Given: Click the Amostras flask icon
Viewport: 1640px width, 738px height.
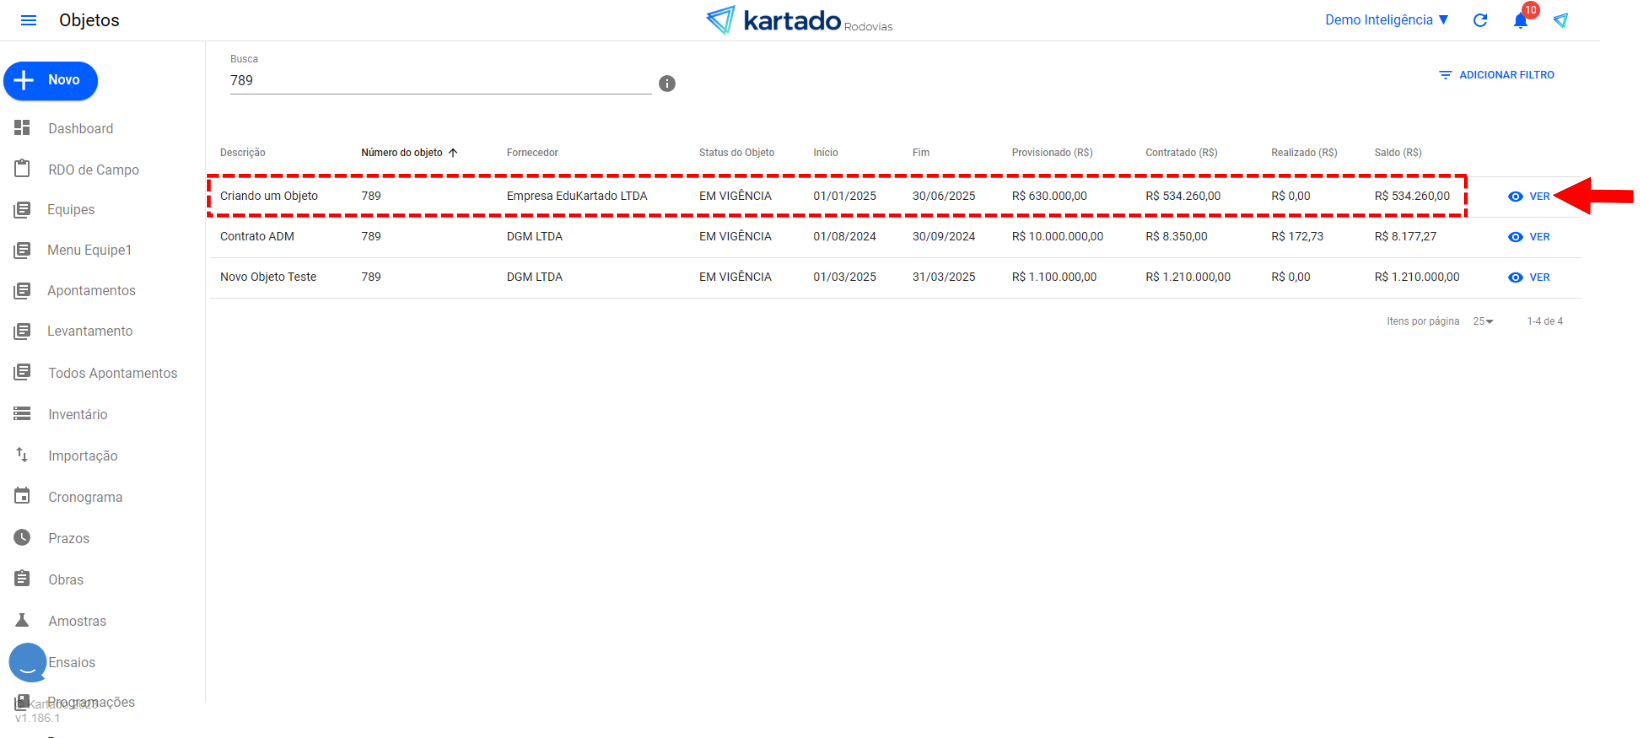Looking at the screenshot, I should coord(22,620).
